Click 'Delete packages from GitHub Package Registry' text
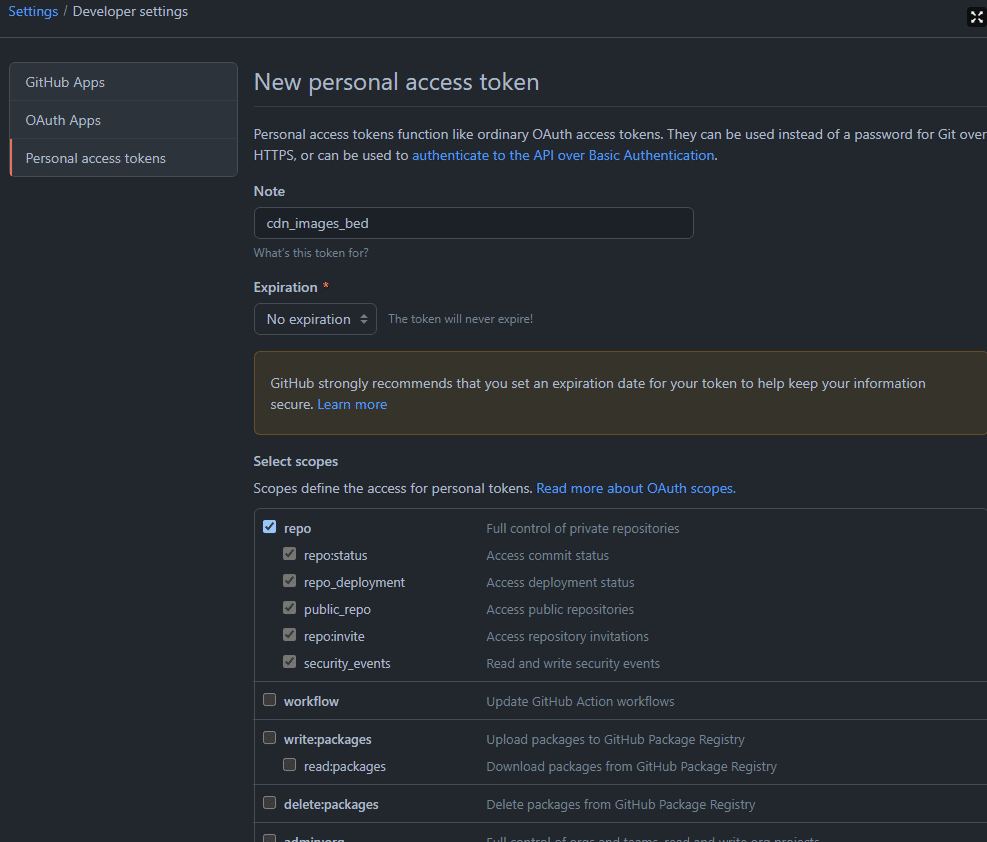987x842 pixels. pyautogui.click(x=621, y=804)
